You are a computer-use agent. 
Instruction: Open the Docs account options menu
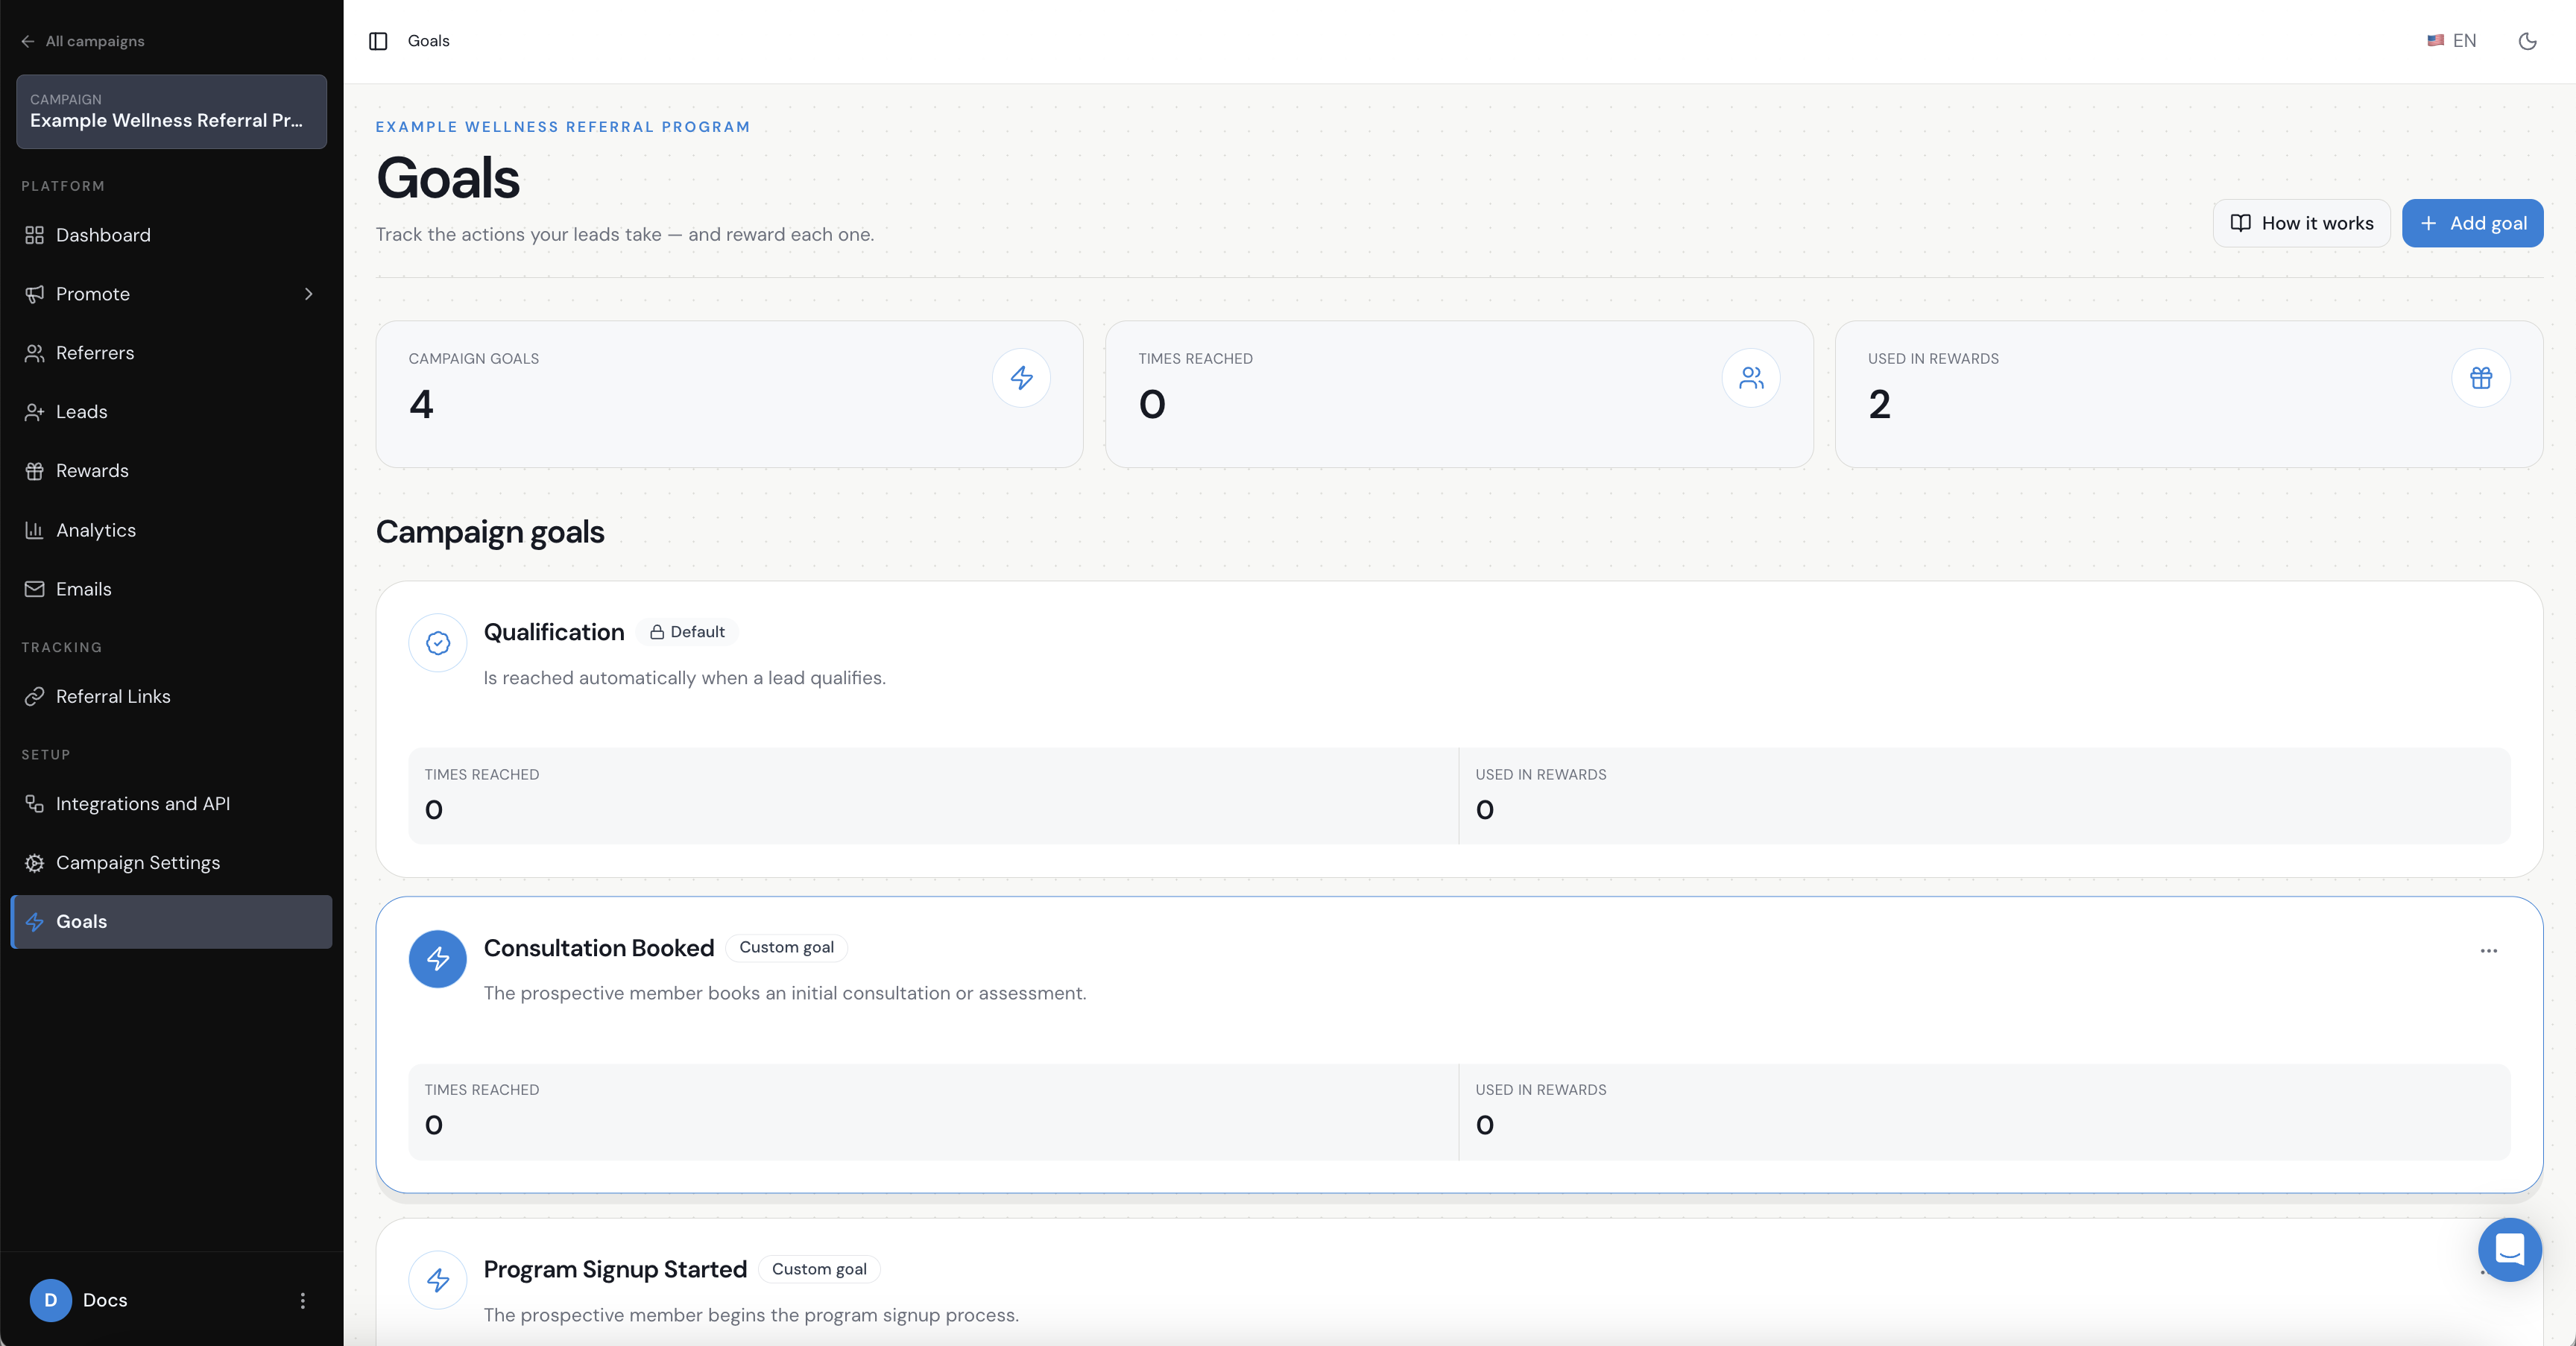click(x=303, y=1300)
